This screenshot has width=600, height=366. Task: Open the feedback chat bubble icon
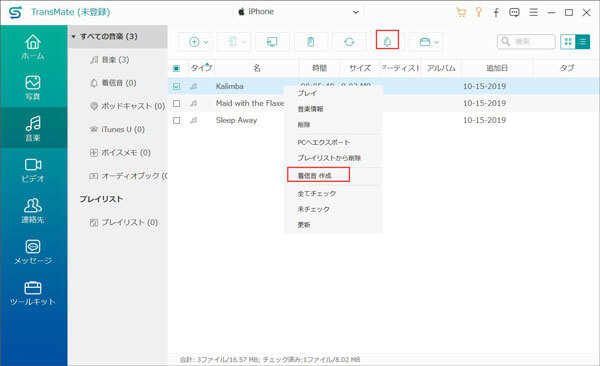pyautogui.click(x=514, y=13)
